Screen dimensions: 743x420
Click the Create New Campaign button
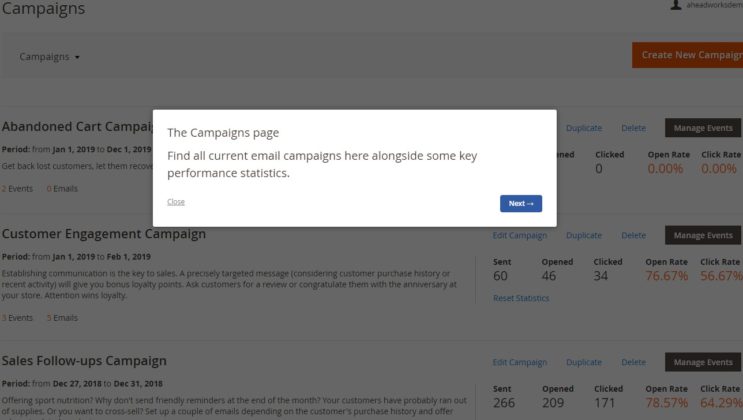coord(689,55)
